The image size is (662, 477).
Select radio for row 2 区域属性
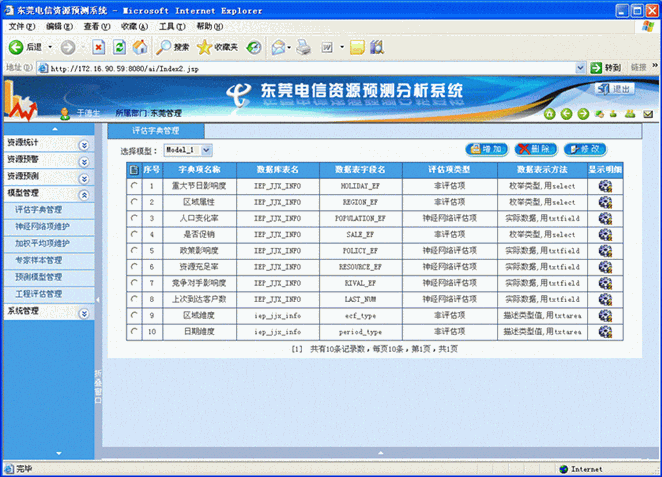coord(134,202)
